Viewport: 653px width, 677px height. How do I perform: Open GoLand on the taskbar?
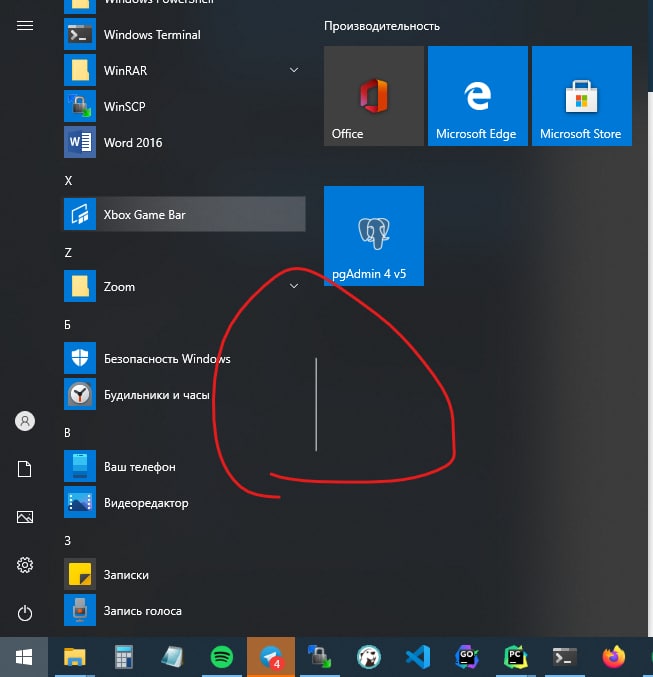[467, 657]
